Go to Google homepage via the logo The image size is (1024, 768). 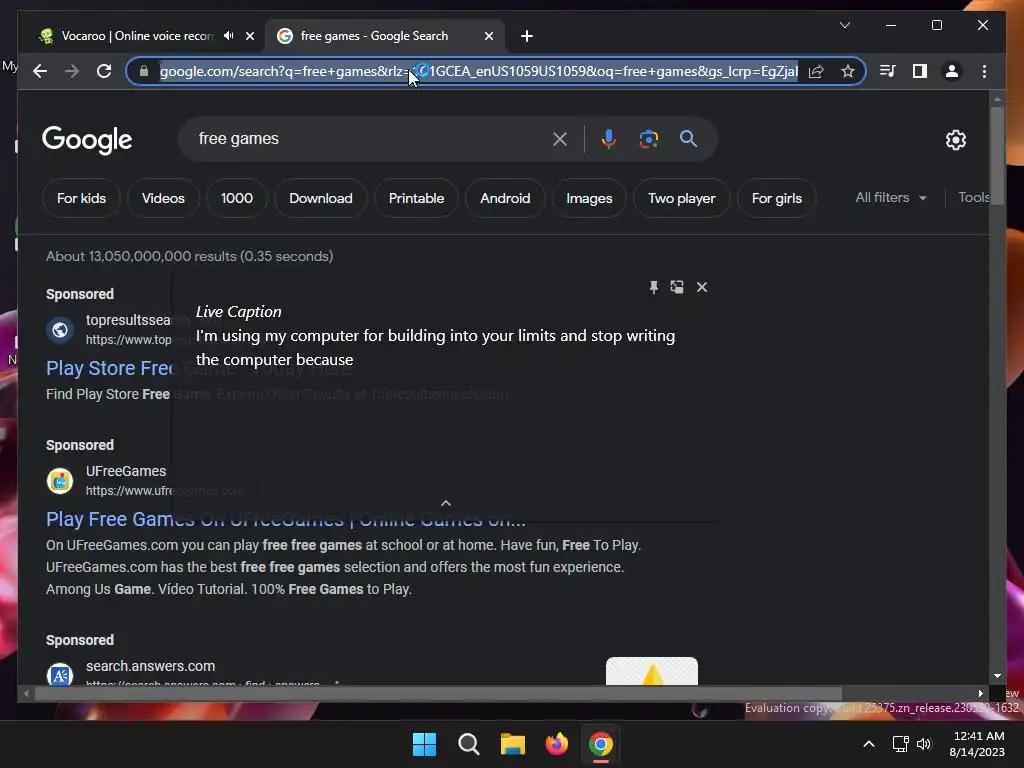click(87, 139)
